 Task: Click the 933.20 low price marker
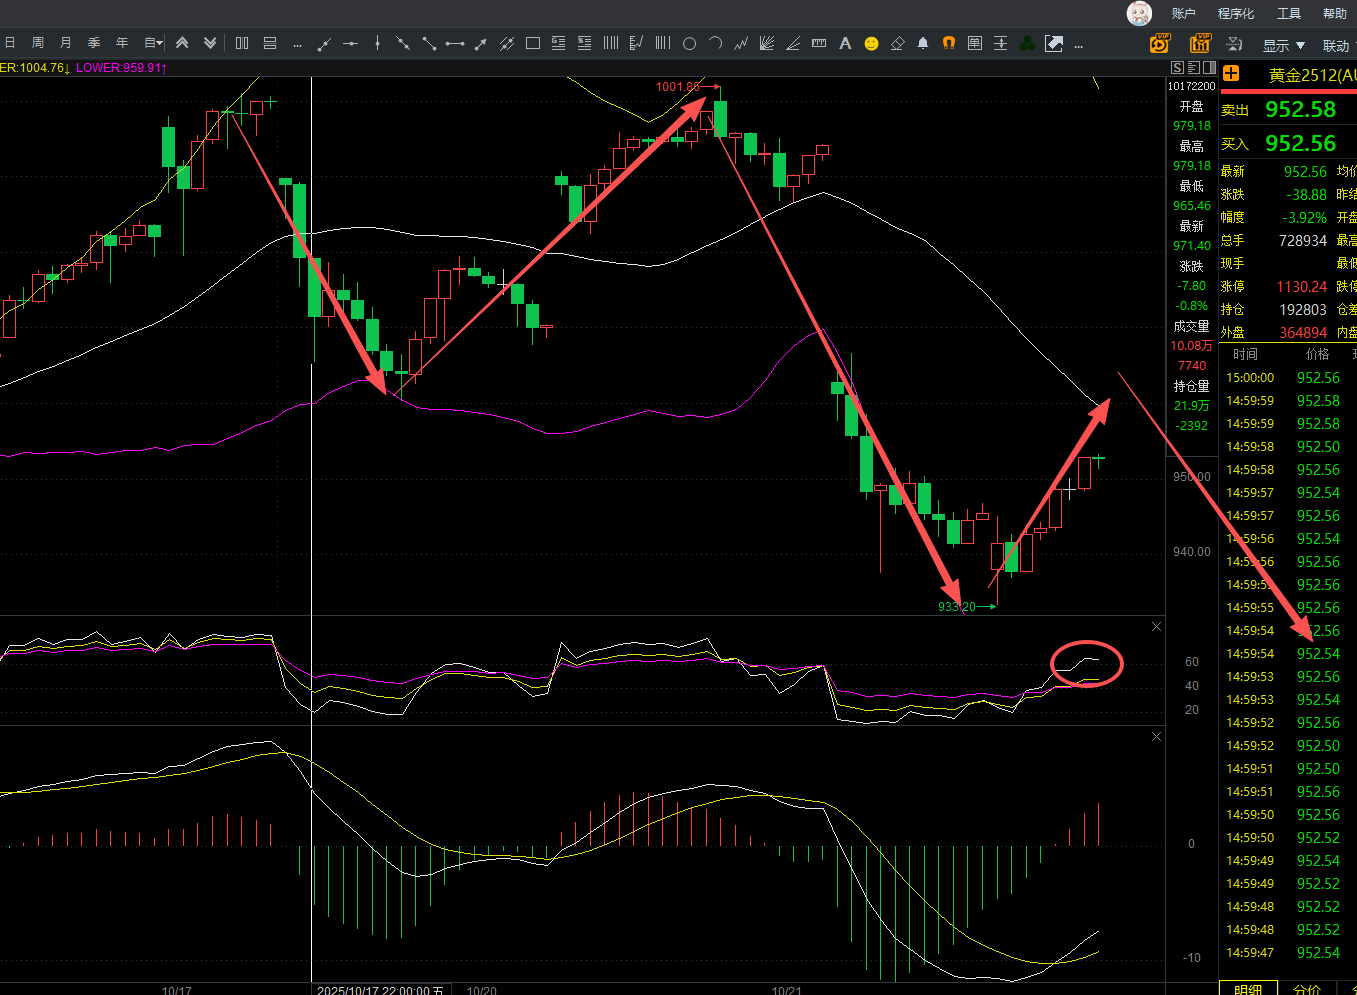(x=956, y=607)
